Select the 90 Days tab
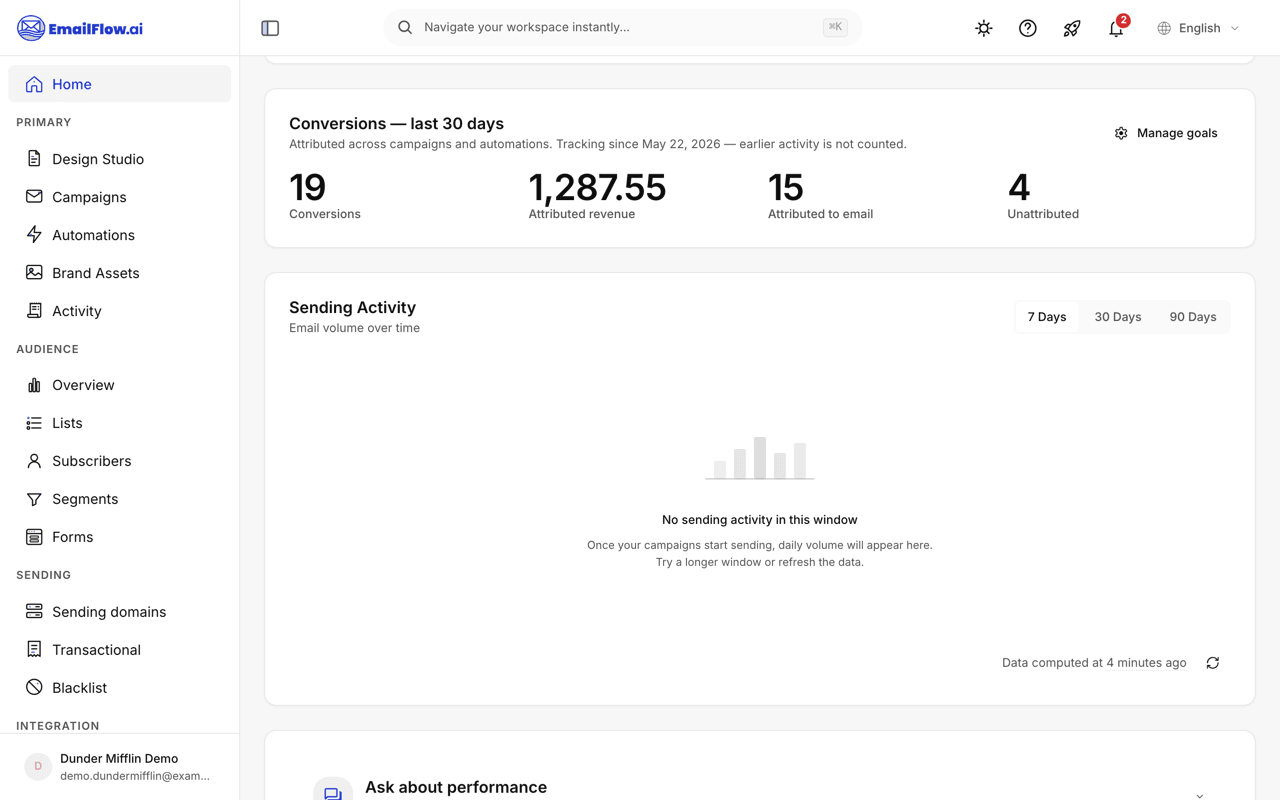1280x800 pixels. tap(1193, 317)
